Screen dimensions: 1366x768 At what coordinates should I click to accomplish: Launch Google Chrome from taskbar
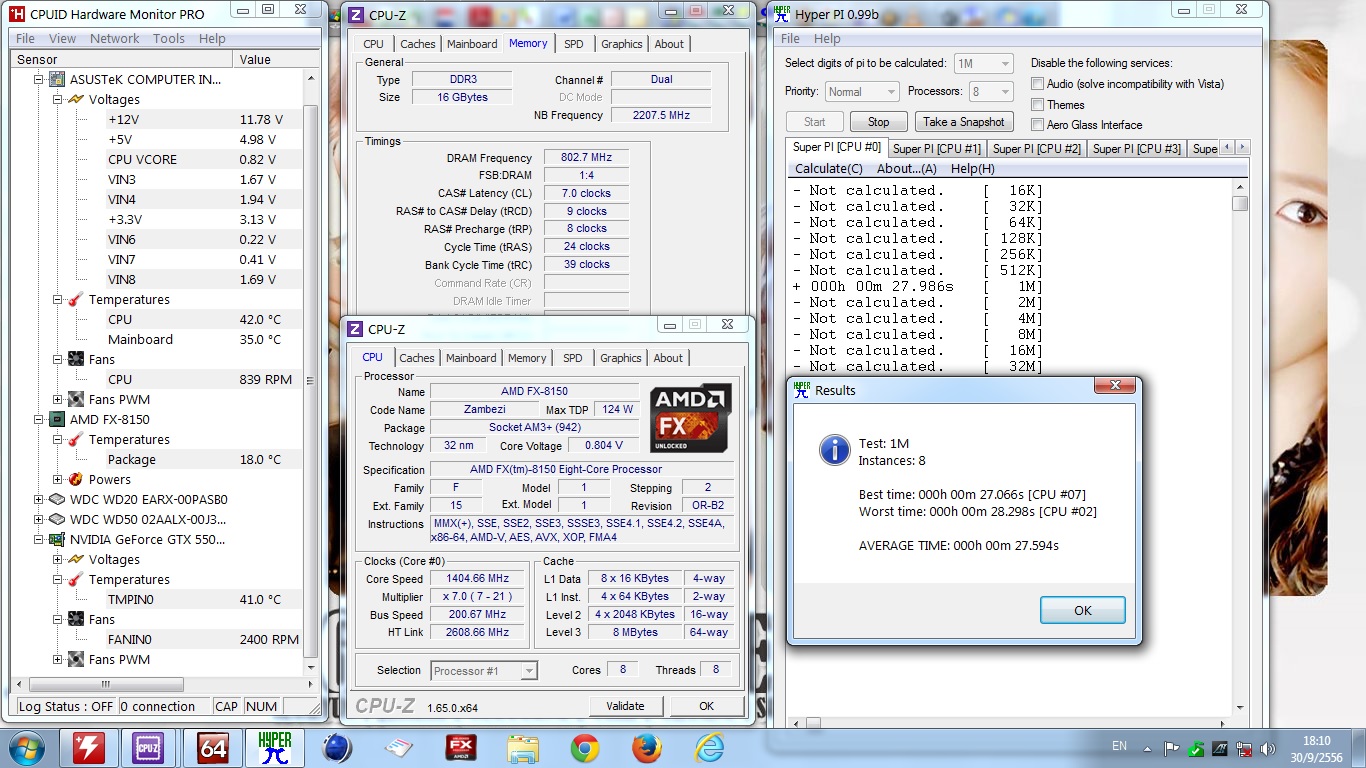pyautogui.click(x=585, y=747)
